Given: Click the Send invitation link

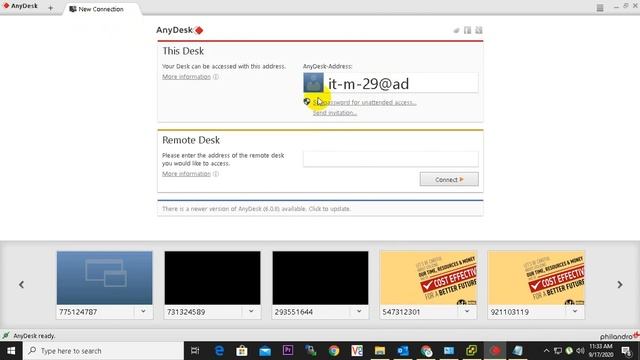Looking at the screenshot, I should coord(335,113).
